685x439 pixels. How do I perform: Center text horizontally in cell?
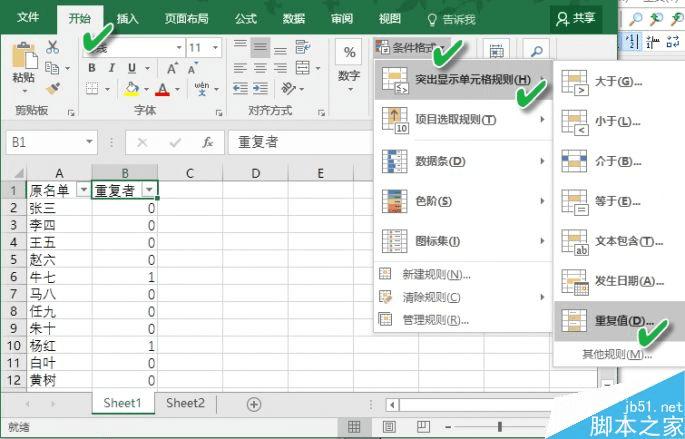click(x=260, y=68)
